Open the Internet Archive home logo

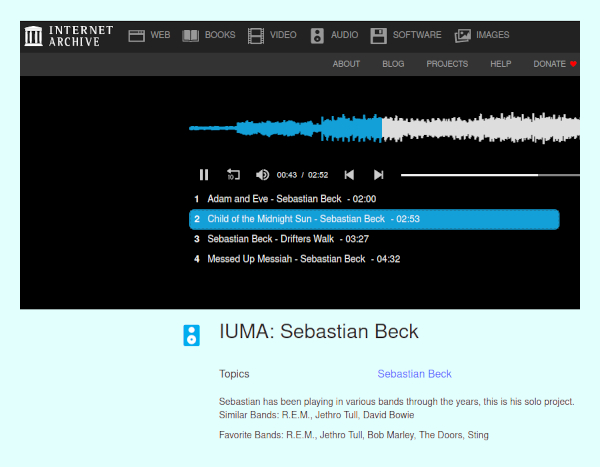(69, 36)
